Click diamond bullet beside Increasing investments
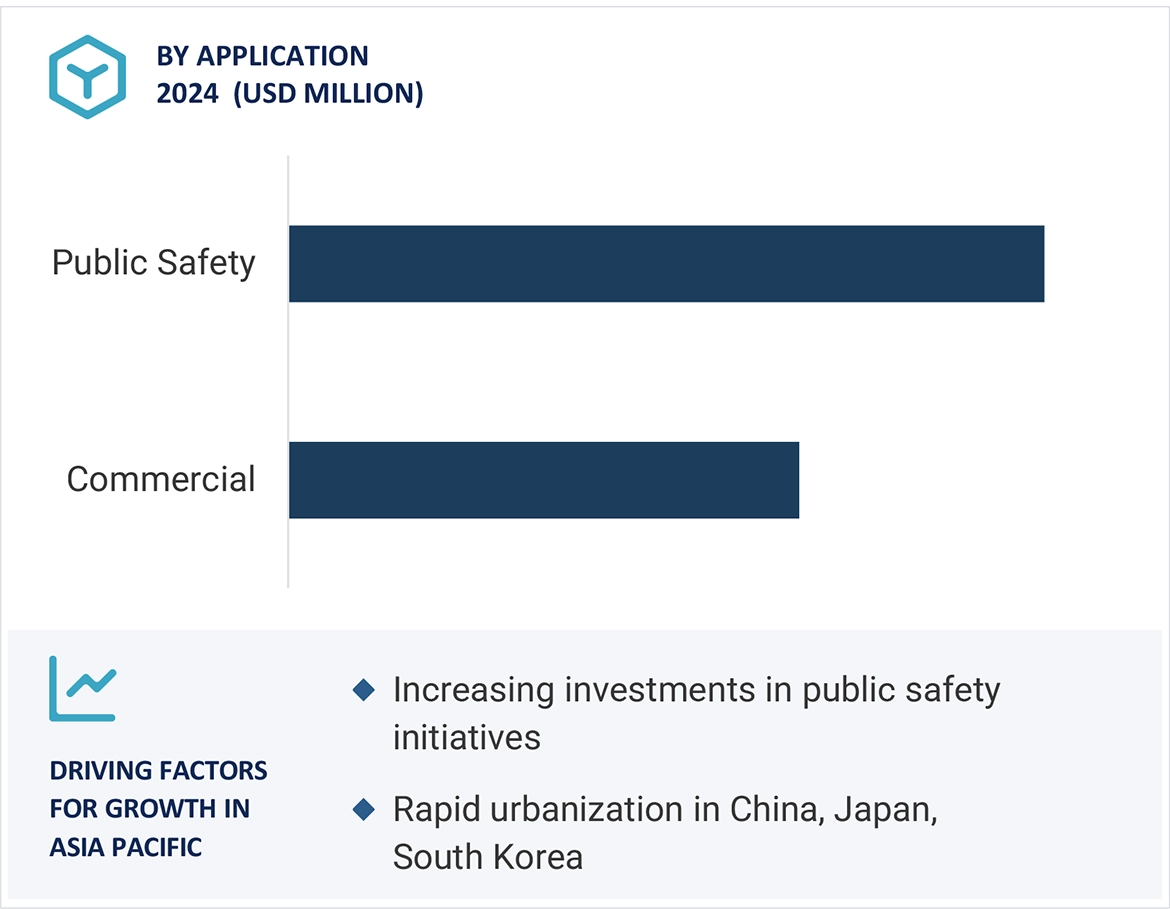 pos(364,689)
